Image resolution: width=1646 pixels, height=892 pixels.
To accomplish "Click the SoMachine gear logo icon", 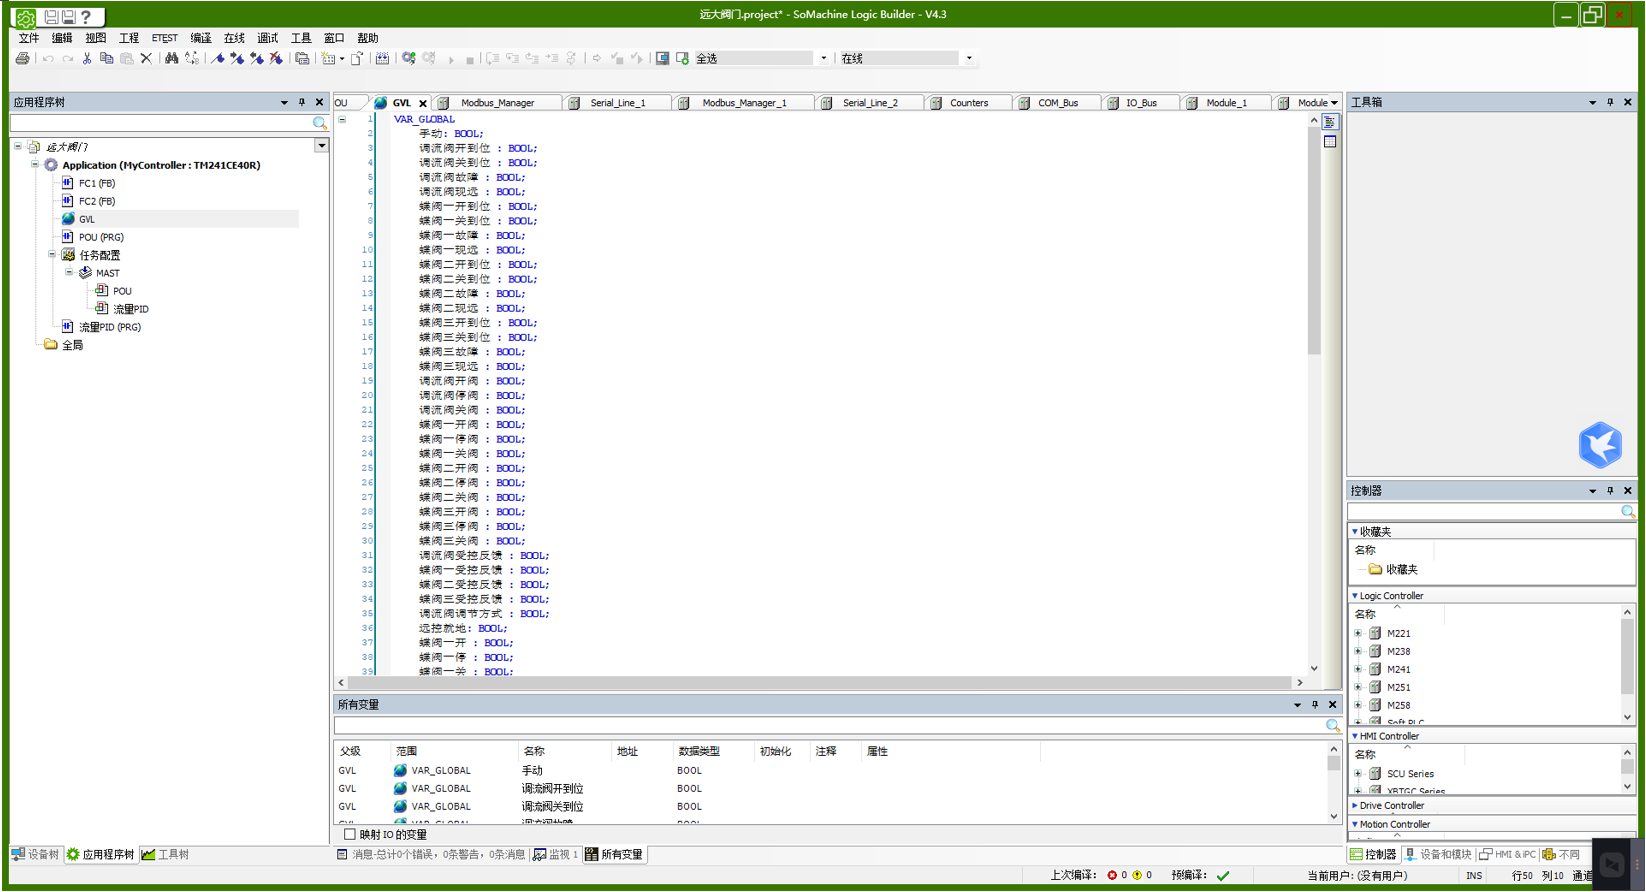I will click(x=25, y=17).
